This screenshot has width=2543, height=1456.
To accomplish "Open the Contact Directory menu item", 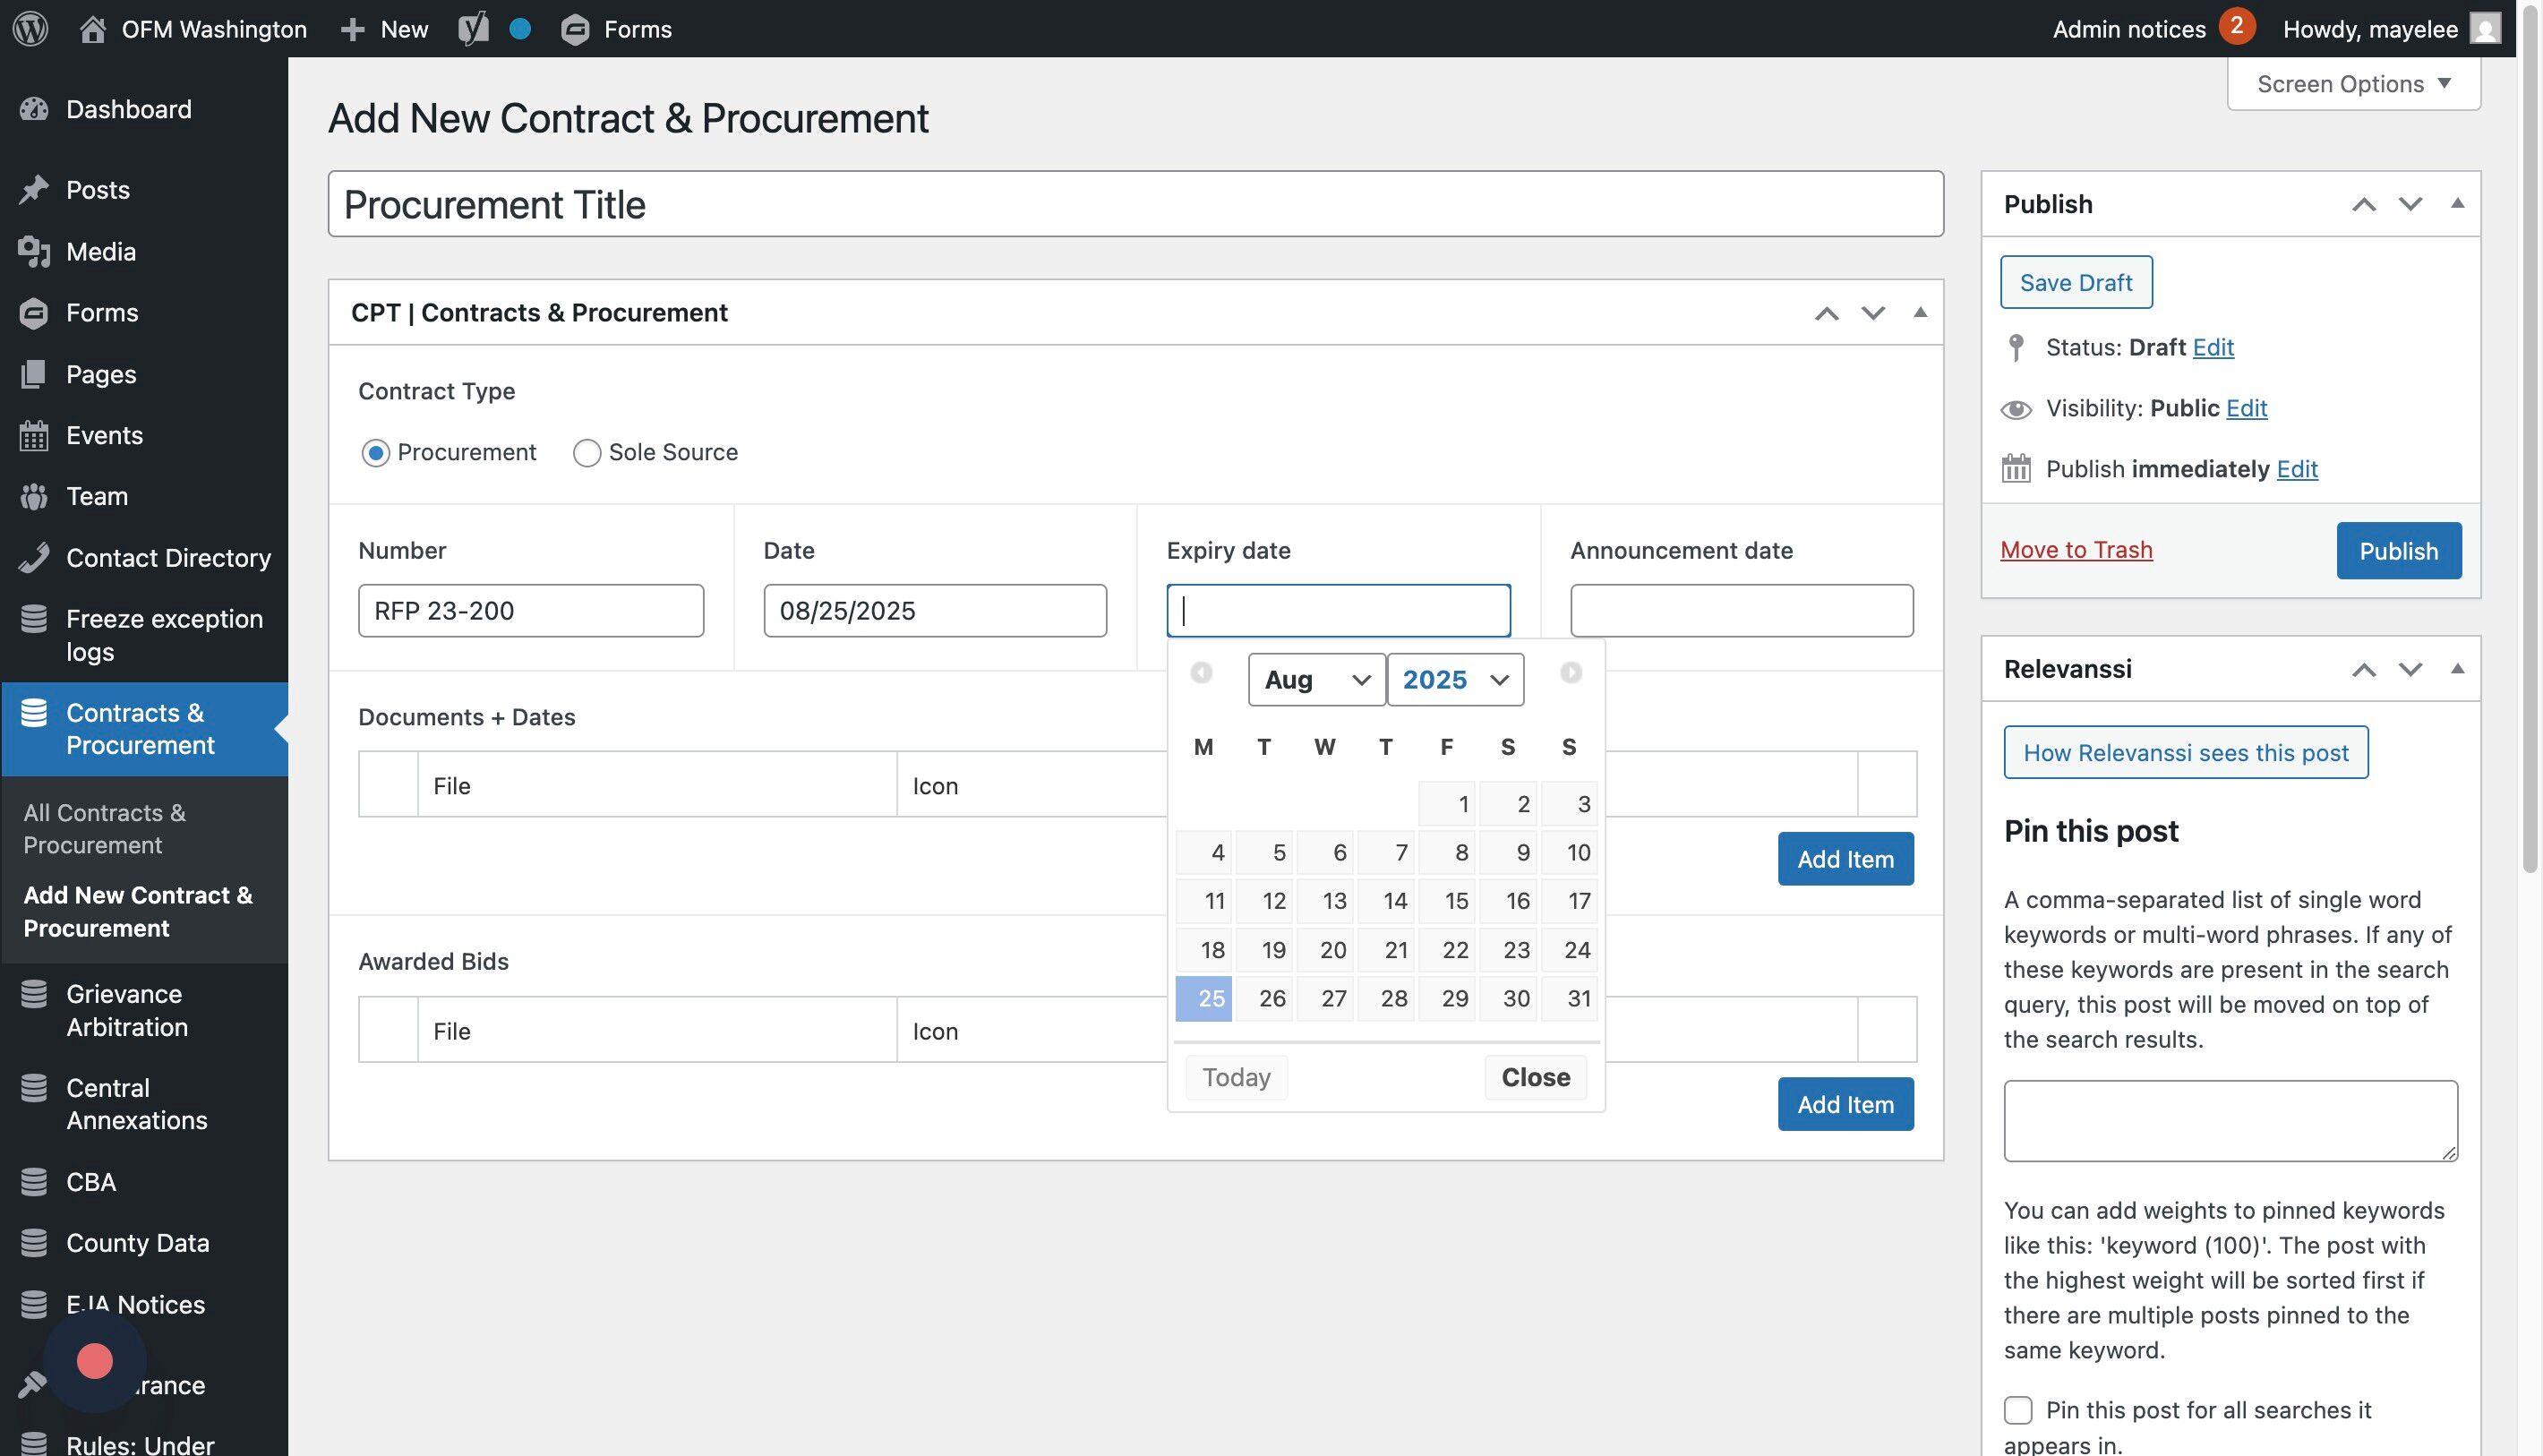I will 168,558.
